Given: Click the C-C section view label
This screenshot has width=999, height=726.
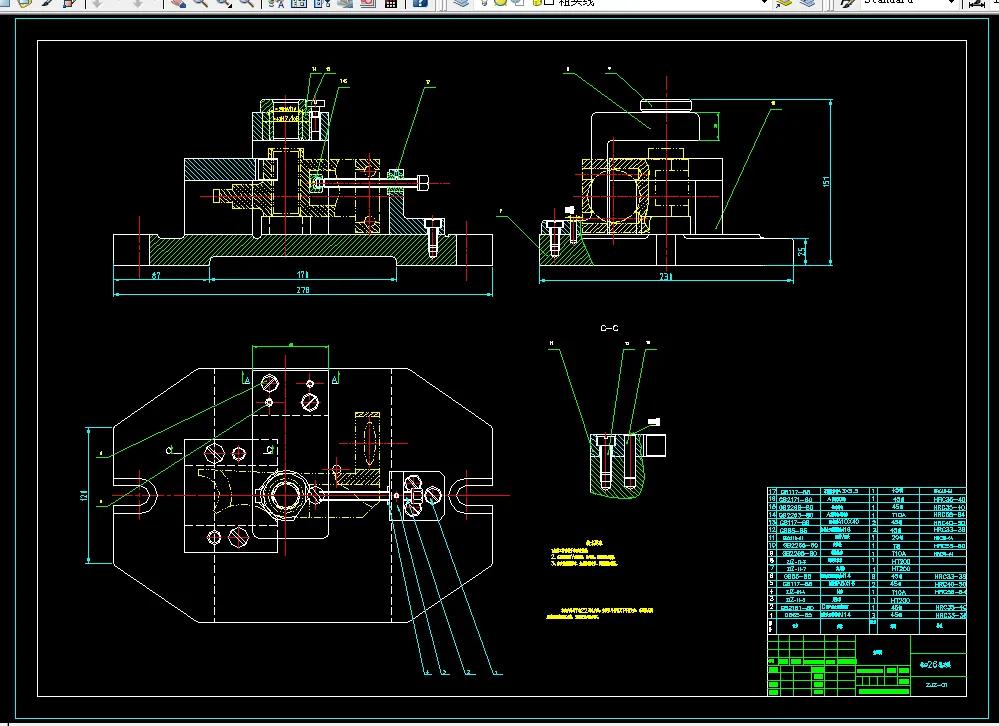Looking at the screenshot, I should tap(609, 328).
